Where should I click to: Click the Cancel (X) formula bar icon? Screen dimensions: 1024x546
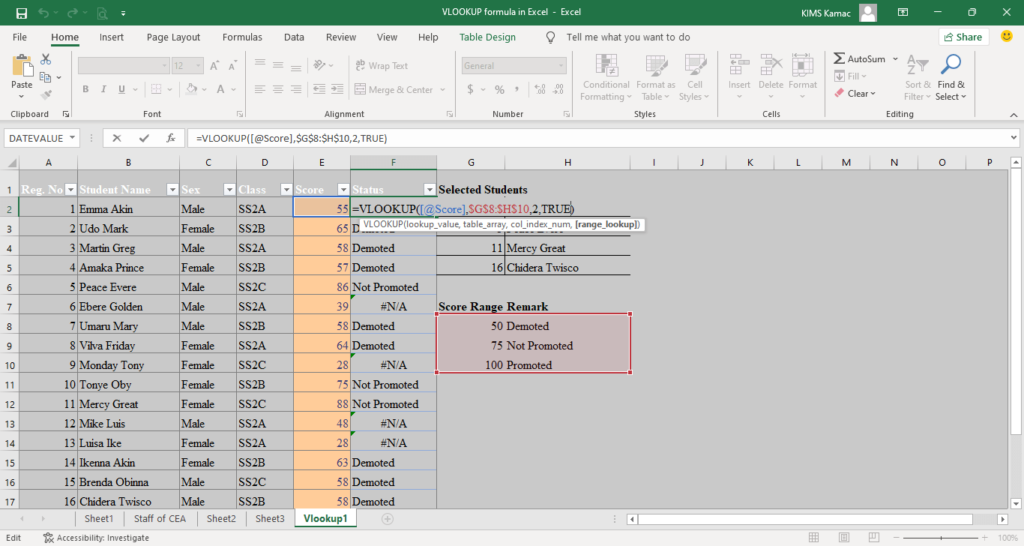pos(116,138)
